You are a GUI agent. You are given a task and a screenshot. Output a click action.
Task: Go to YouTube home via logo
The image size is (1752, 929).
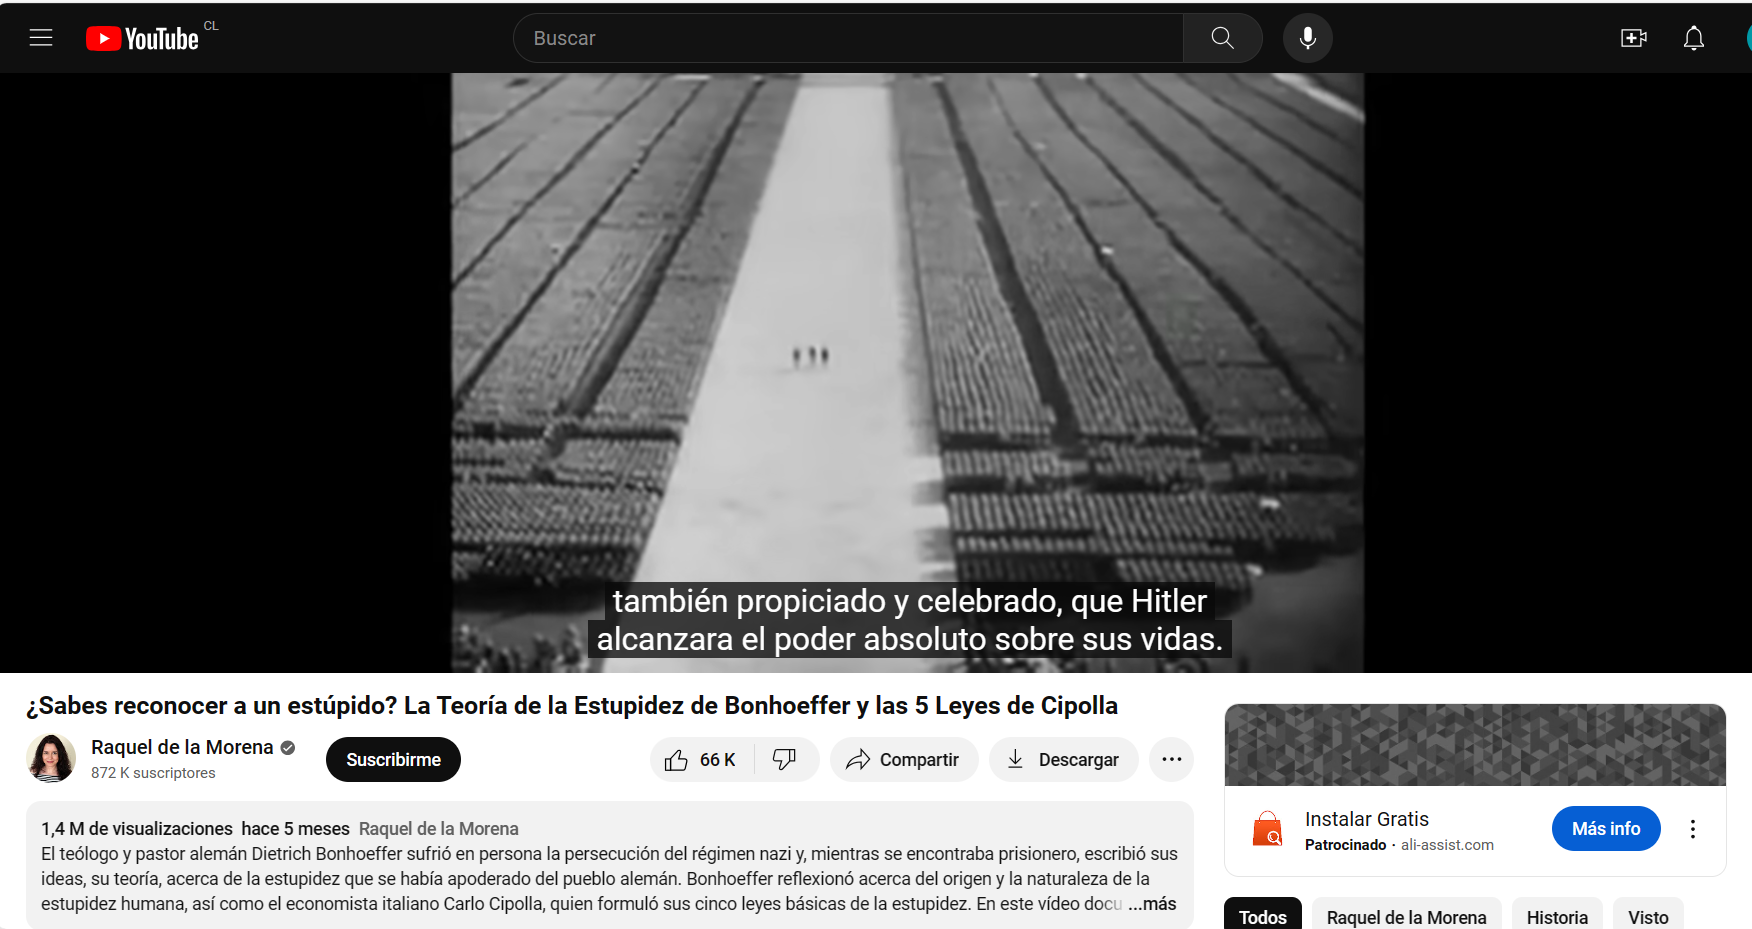click(143, 38)
